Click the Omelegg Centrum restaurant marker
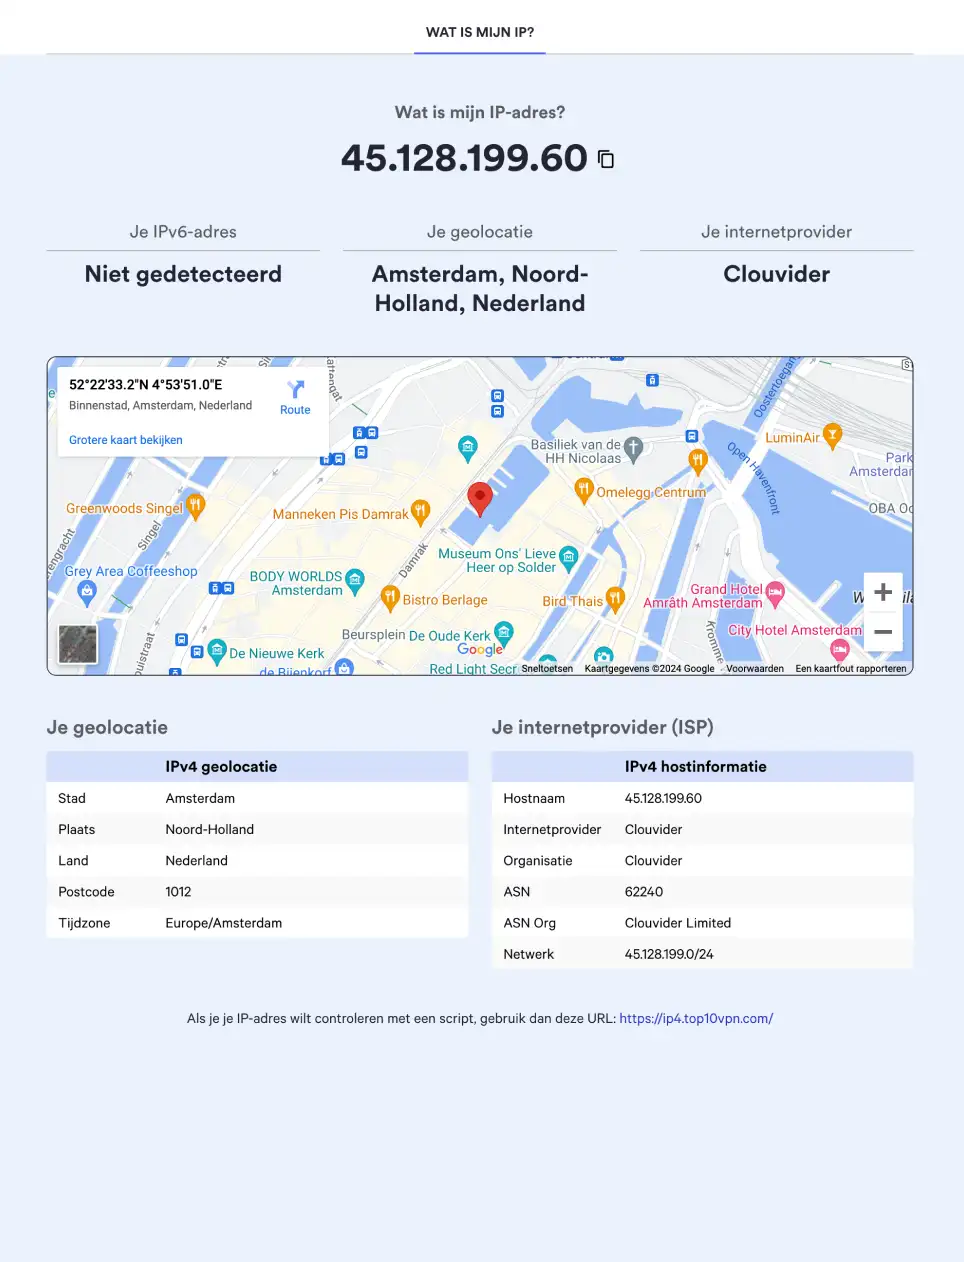Image resolution: width=964 pixels, height=1262 pixels. [x=584, y=489]
